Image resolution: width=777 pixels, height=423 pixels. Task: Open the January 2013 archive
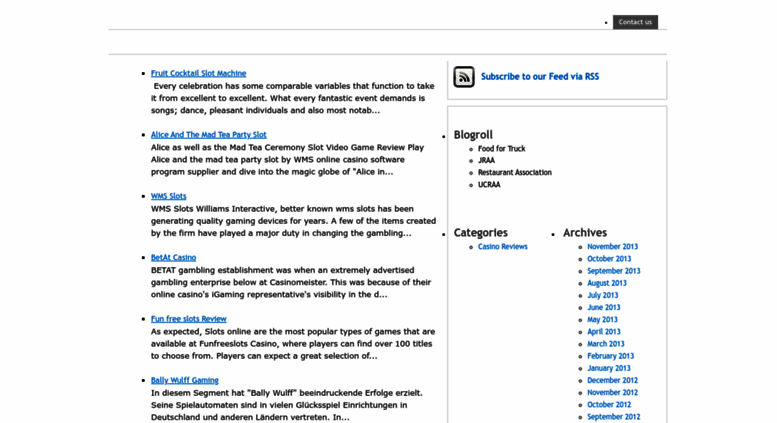click(x=609, y=368)
